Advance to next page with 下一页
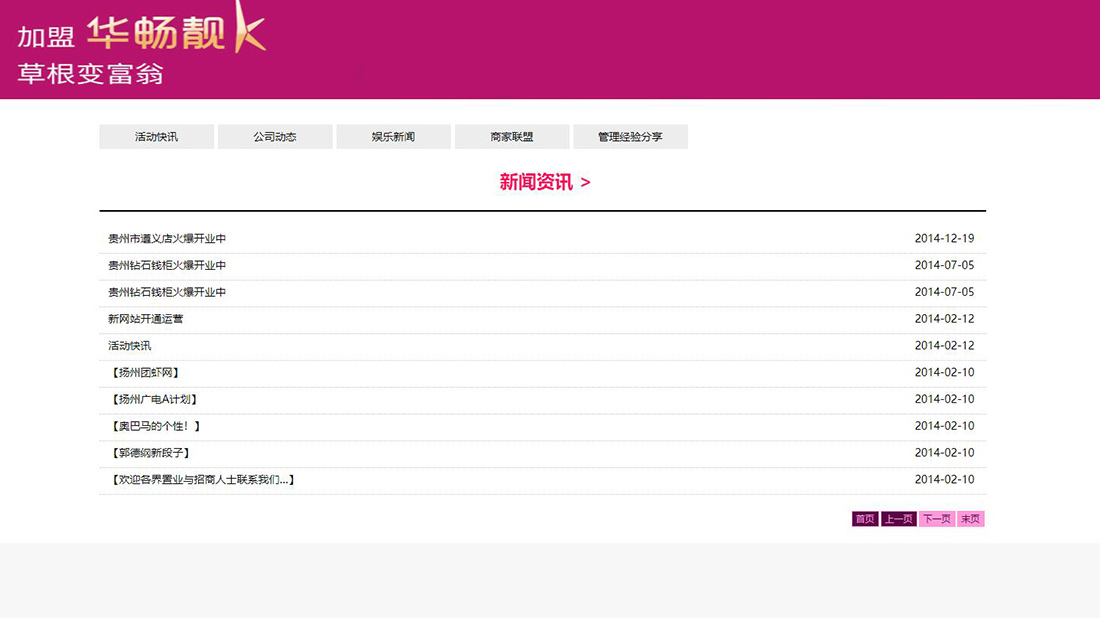This screenshot has height=618, width=1100. tap(936, 519)
